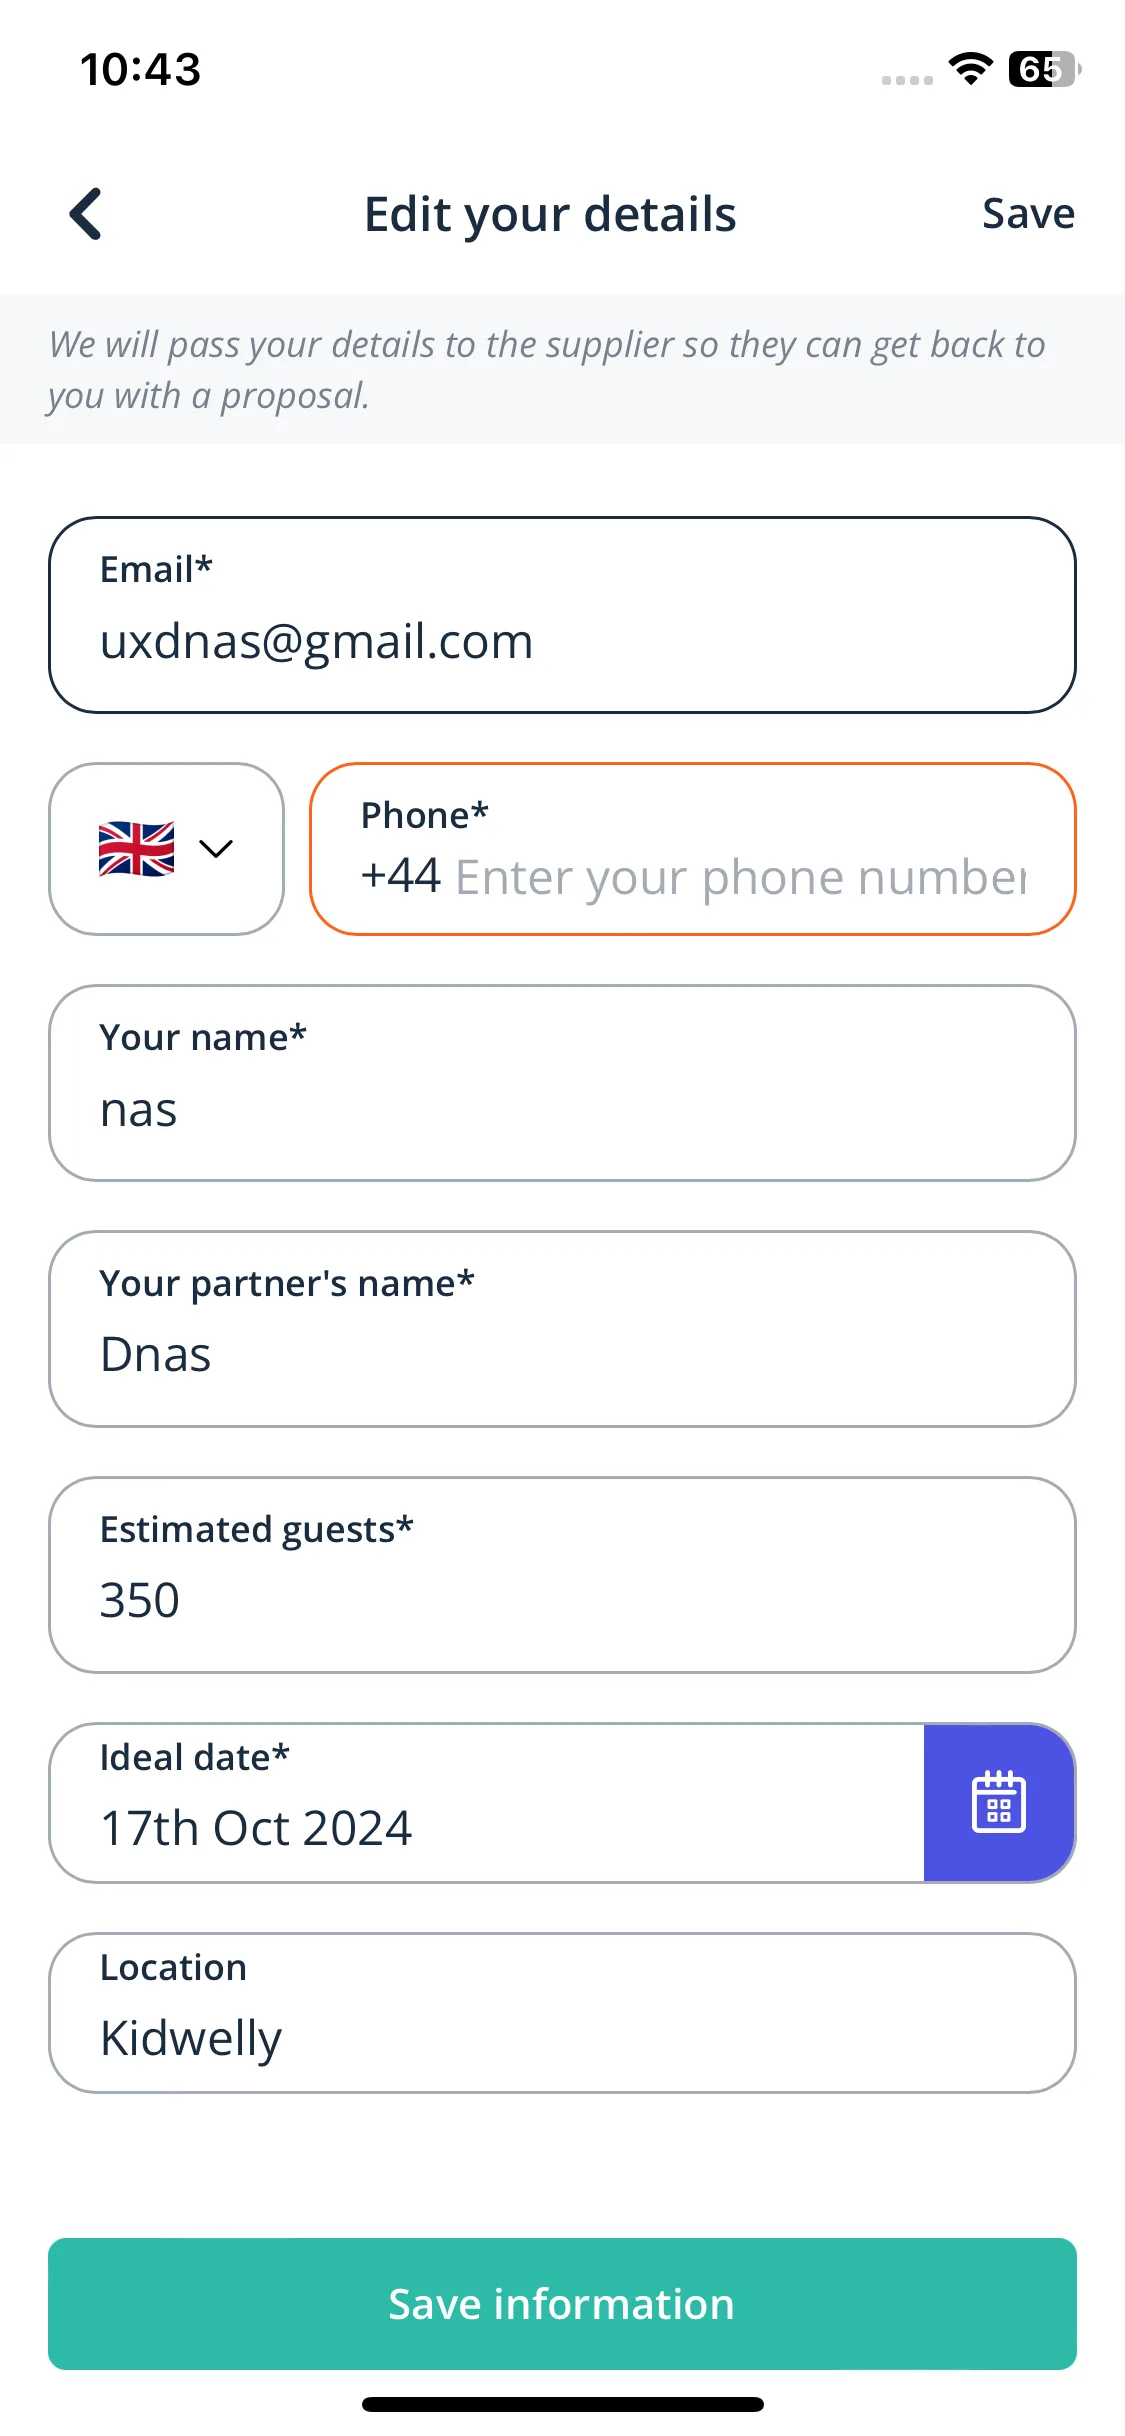Click Save in the top header
This screenshot has height=2436, width=1125.
point(1028,214)
